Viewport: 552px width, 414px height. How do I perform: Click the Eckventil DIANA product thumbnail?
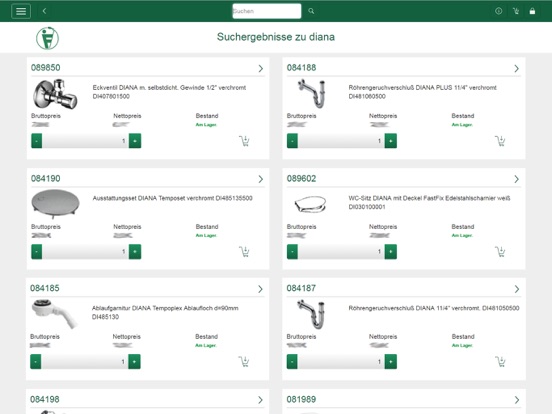55,94
